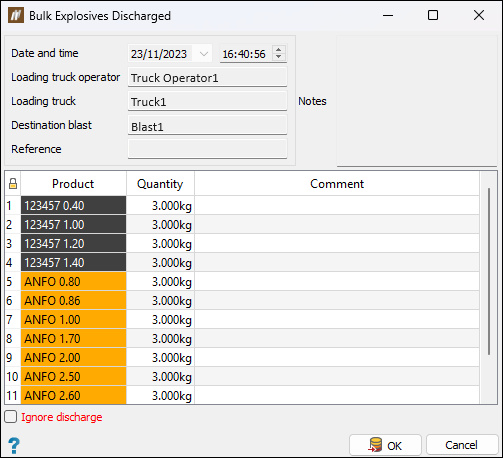This screenshot has height=458, width=503.
Task: Click the Reference input field
Action: [207, 149]
